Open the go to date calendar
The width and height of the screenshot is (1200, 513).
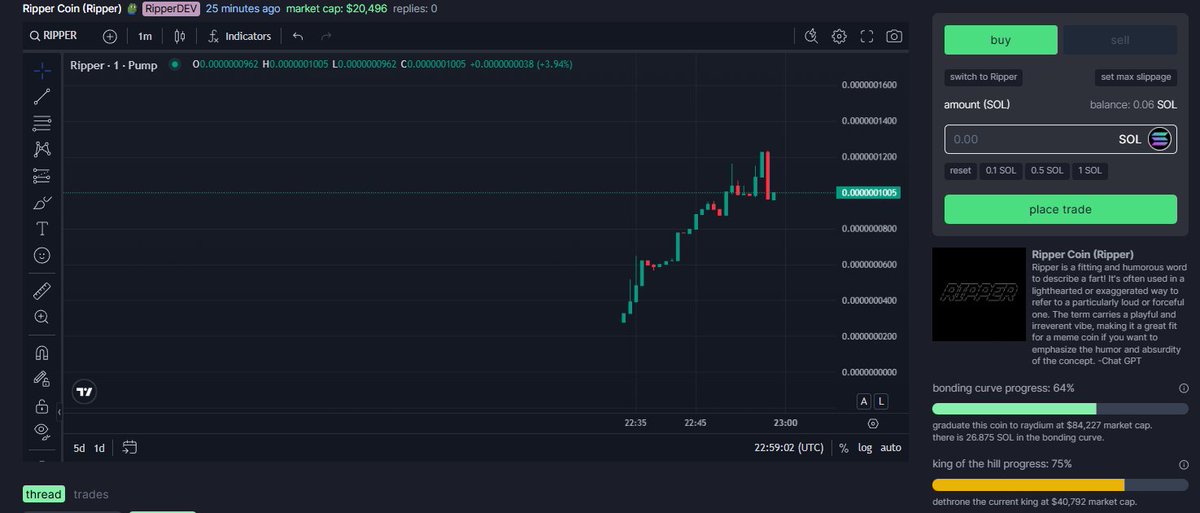click(130, 448)
